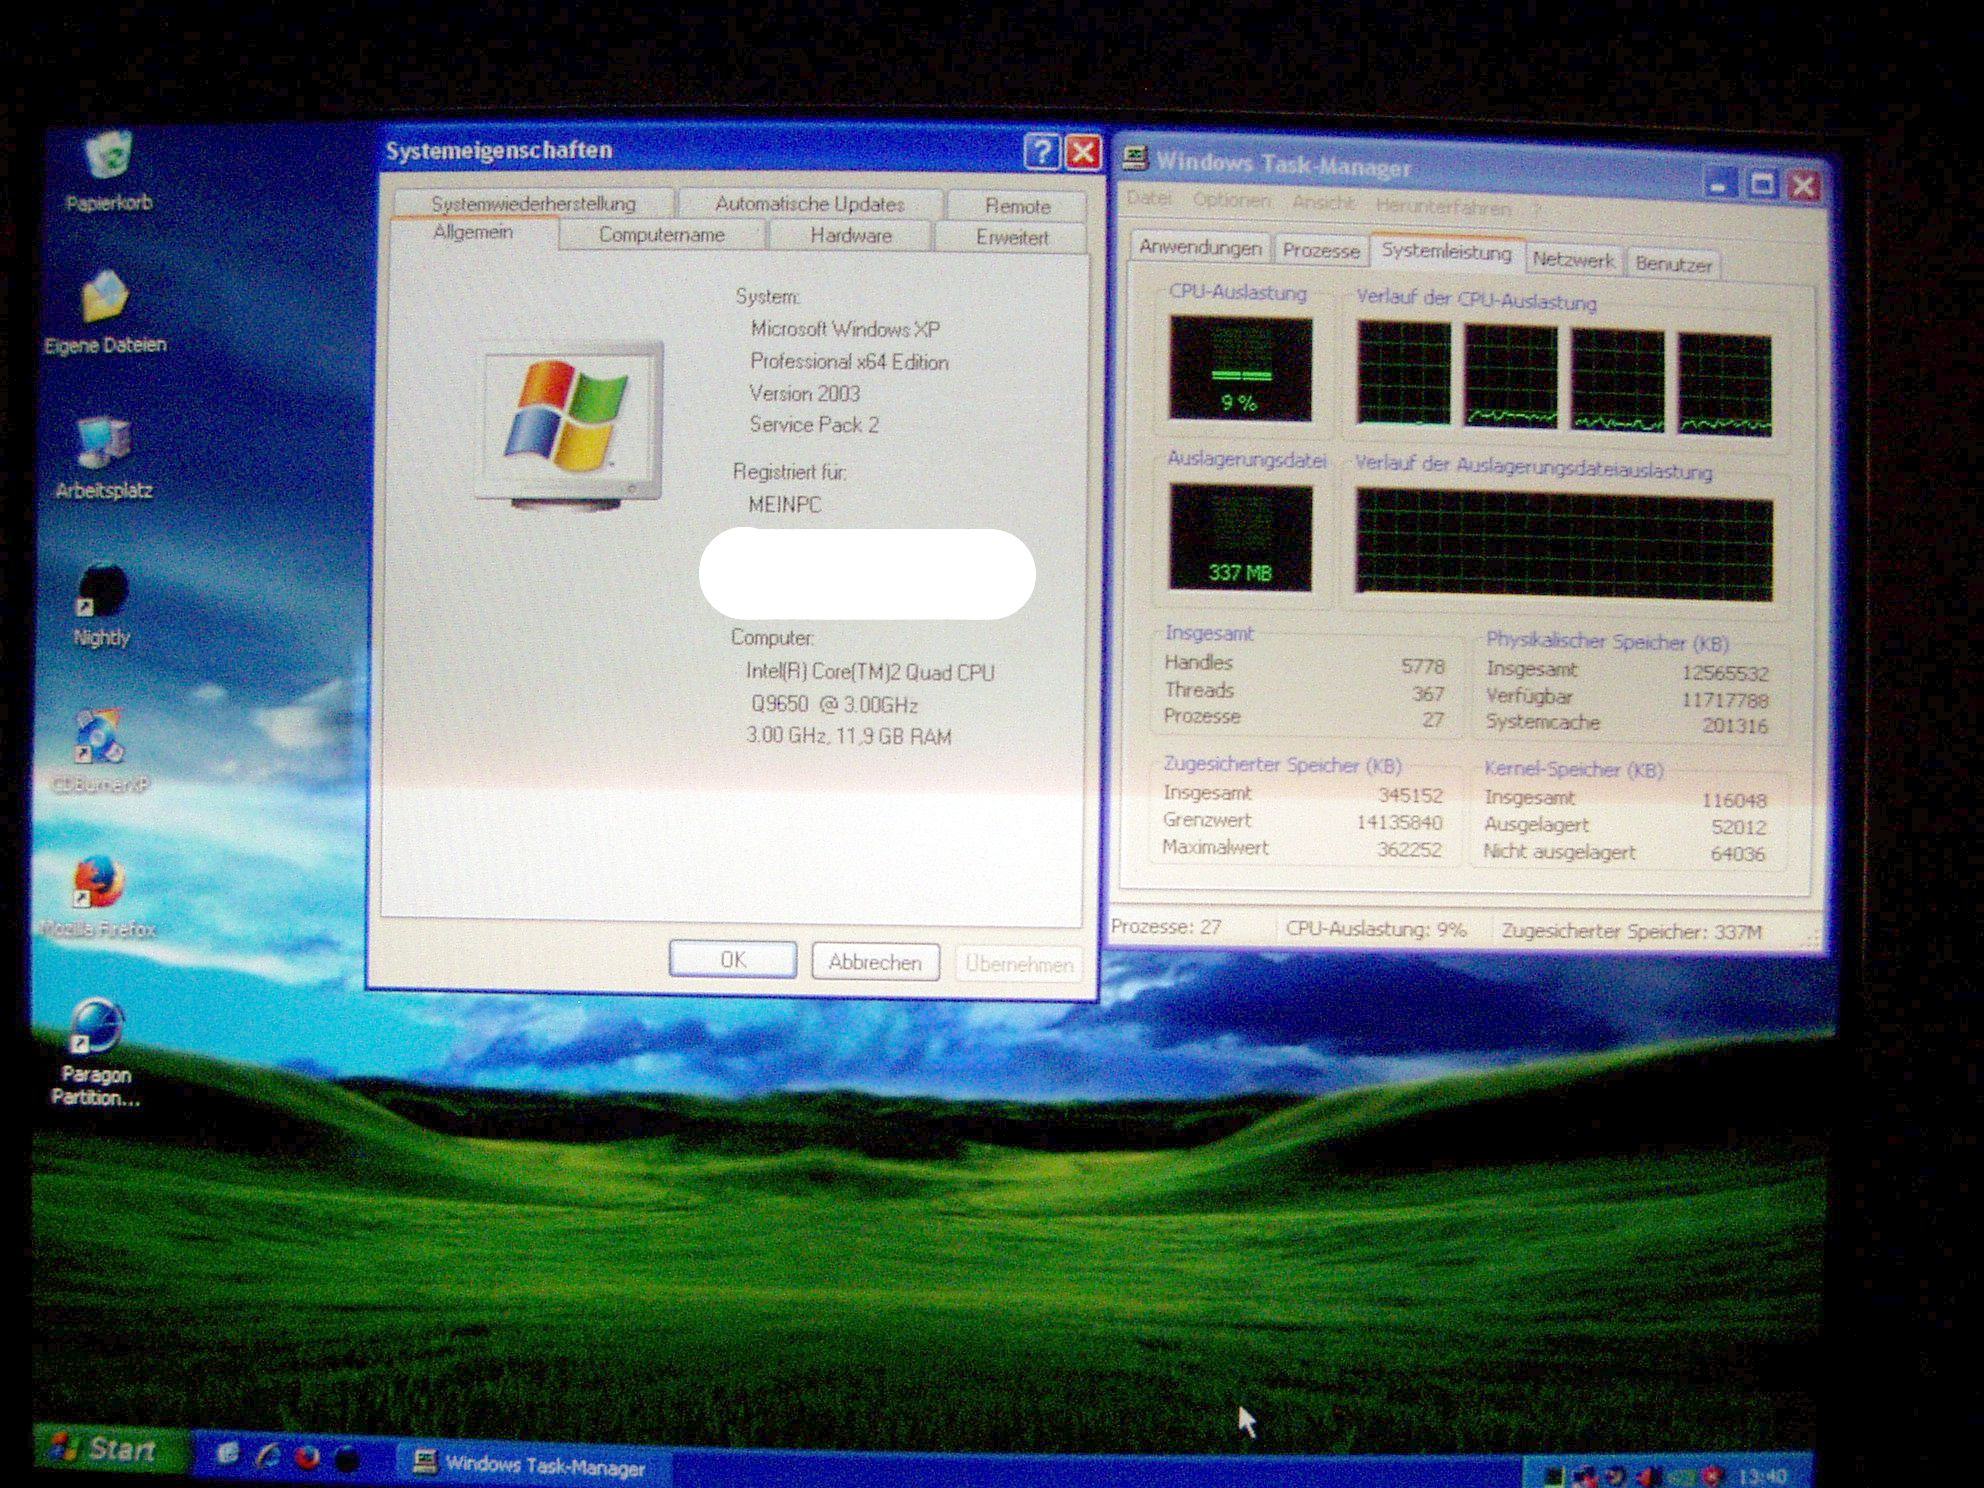Click the Grenzwert value 14135840
Image resolution: width=1984 pixels, height=1488 pixels.
click(1398, 823)
